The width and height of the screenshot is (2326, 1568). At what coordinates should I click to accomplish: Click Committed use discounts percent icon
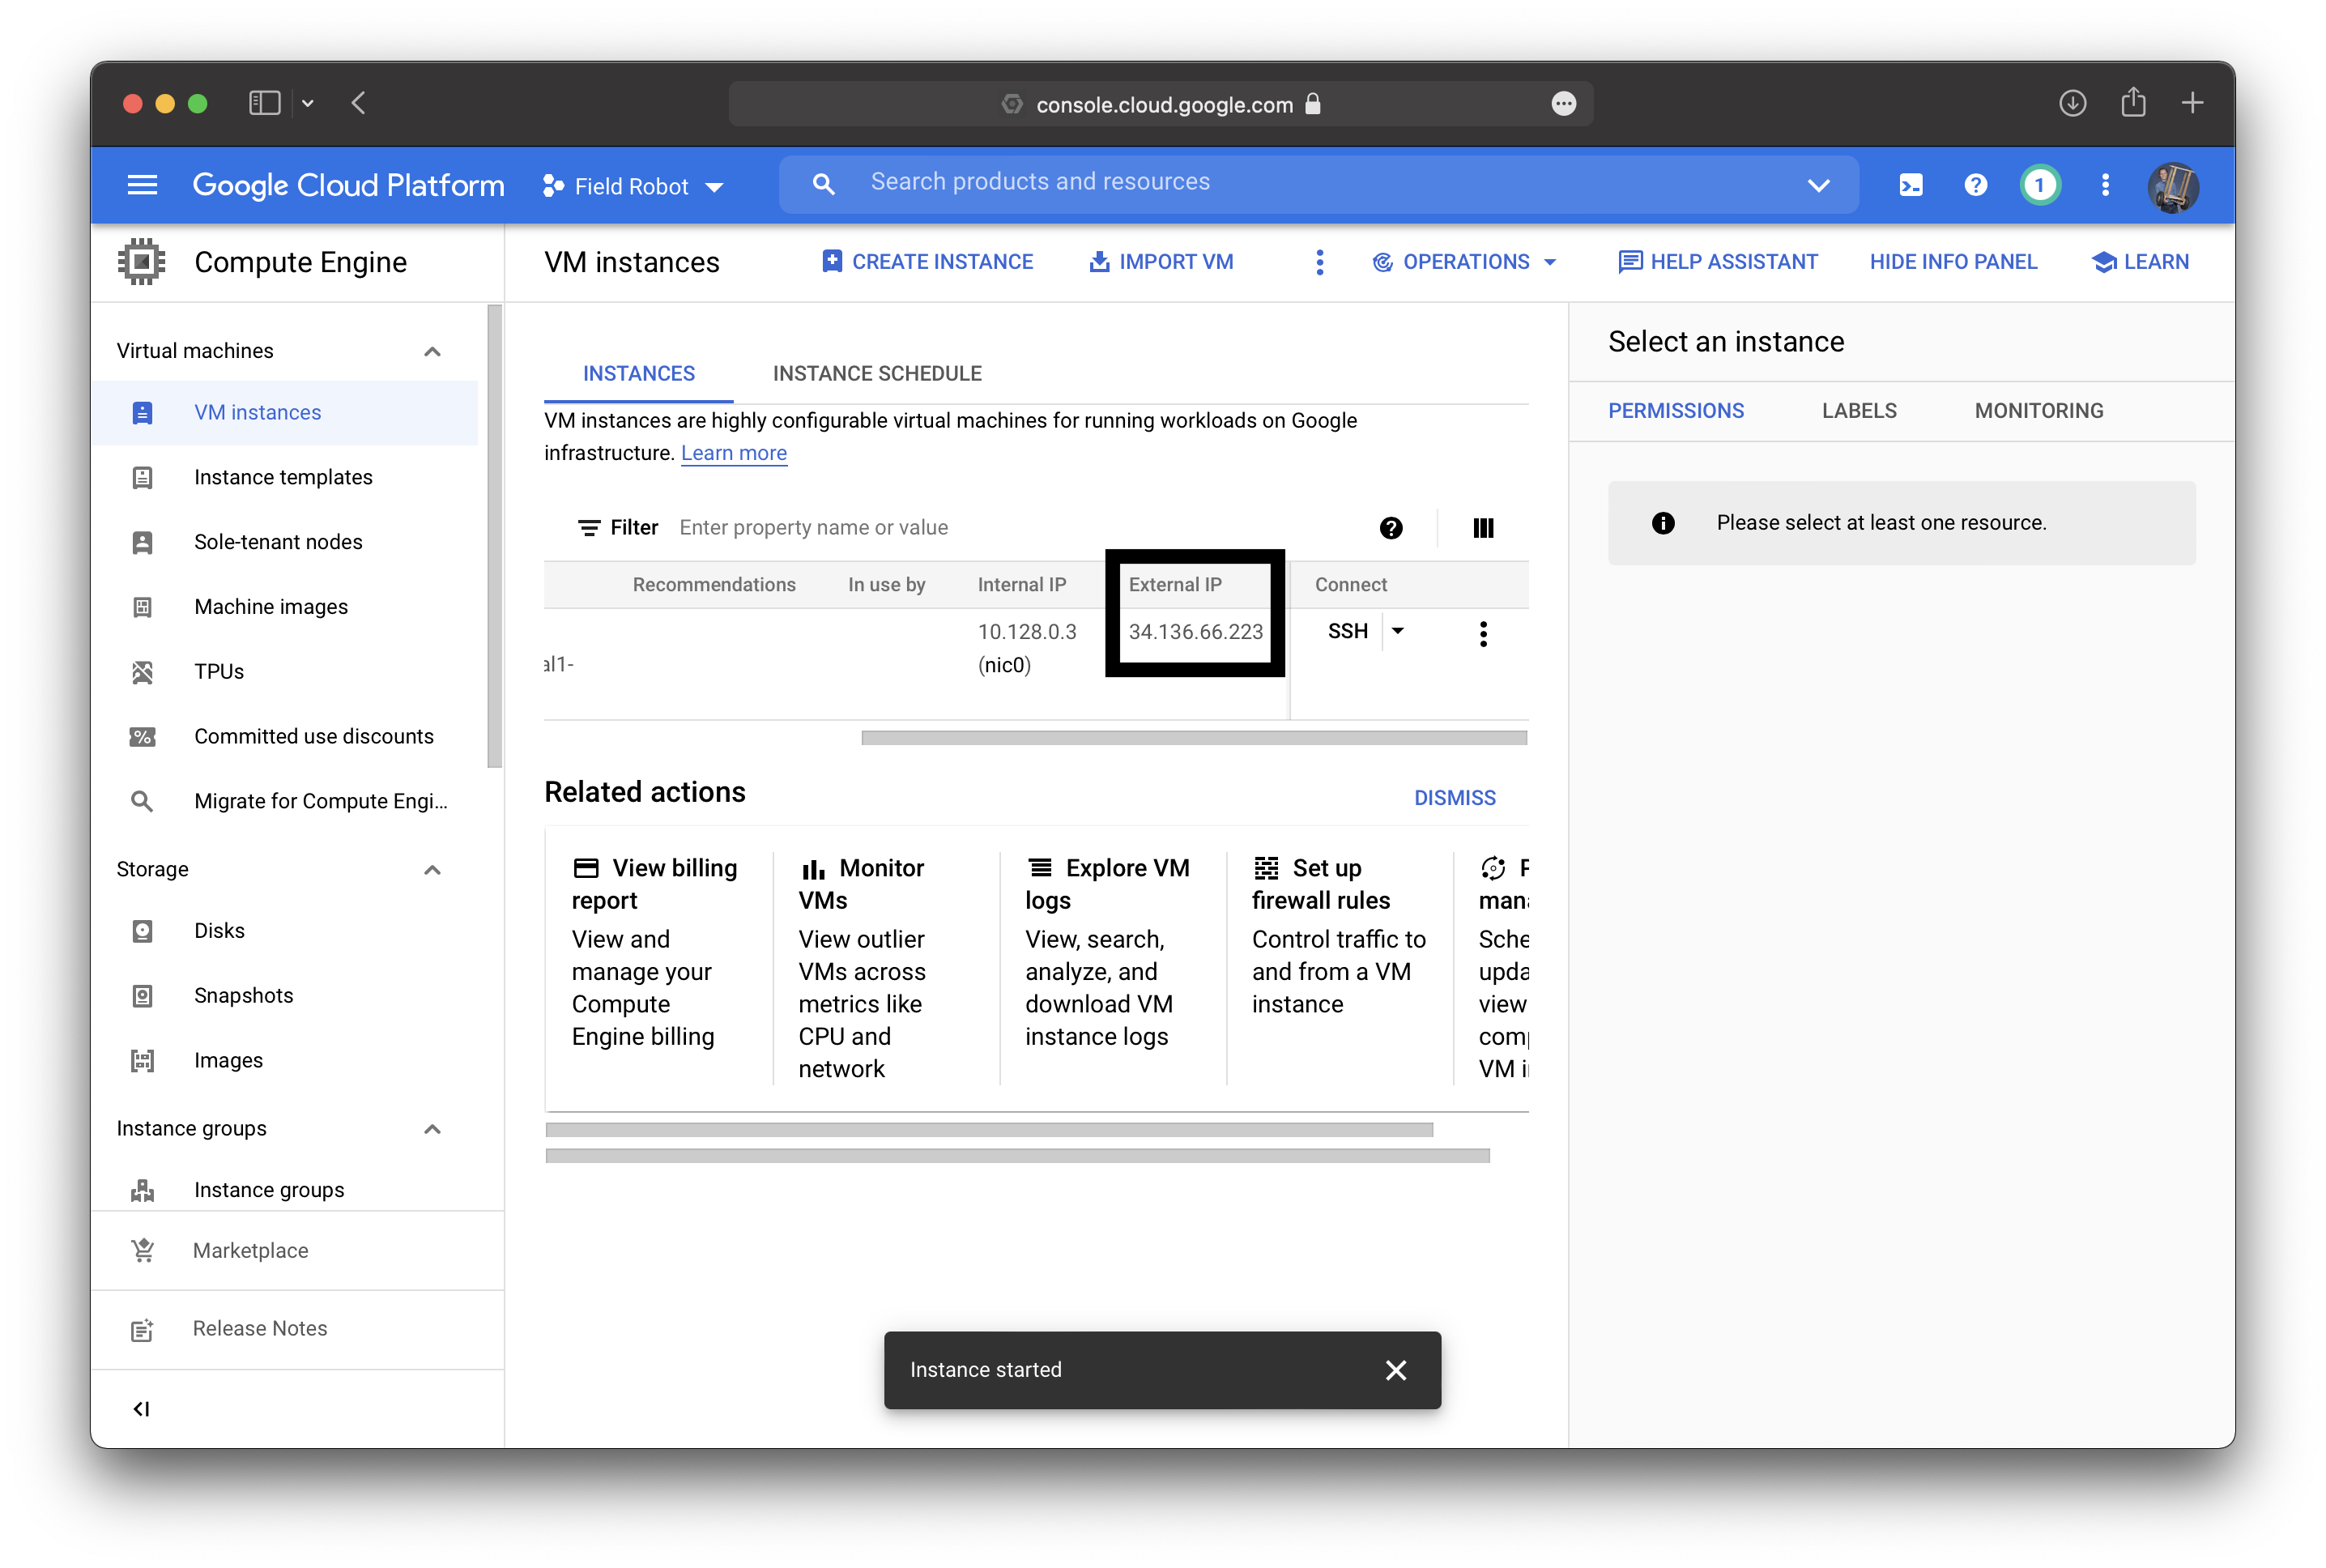(x=143, y=737)
